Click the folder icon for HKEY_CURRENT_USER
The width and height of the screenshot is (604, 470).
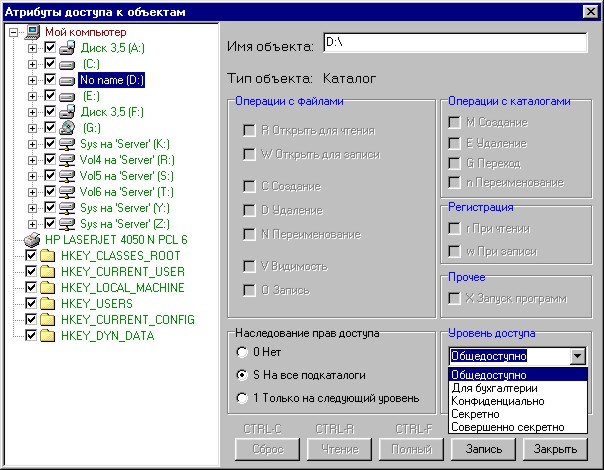click(x=48, y=272)
